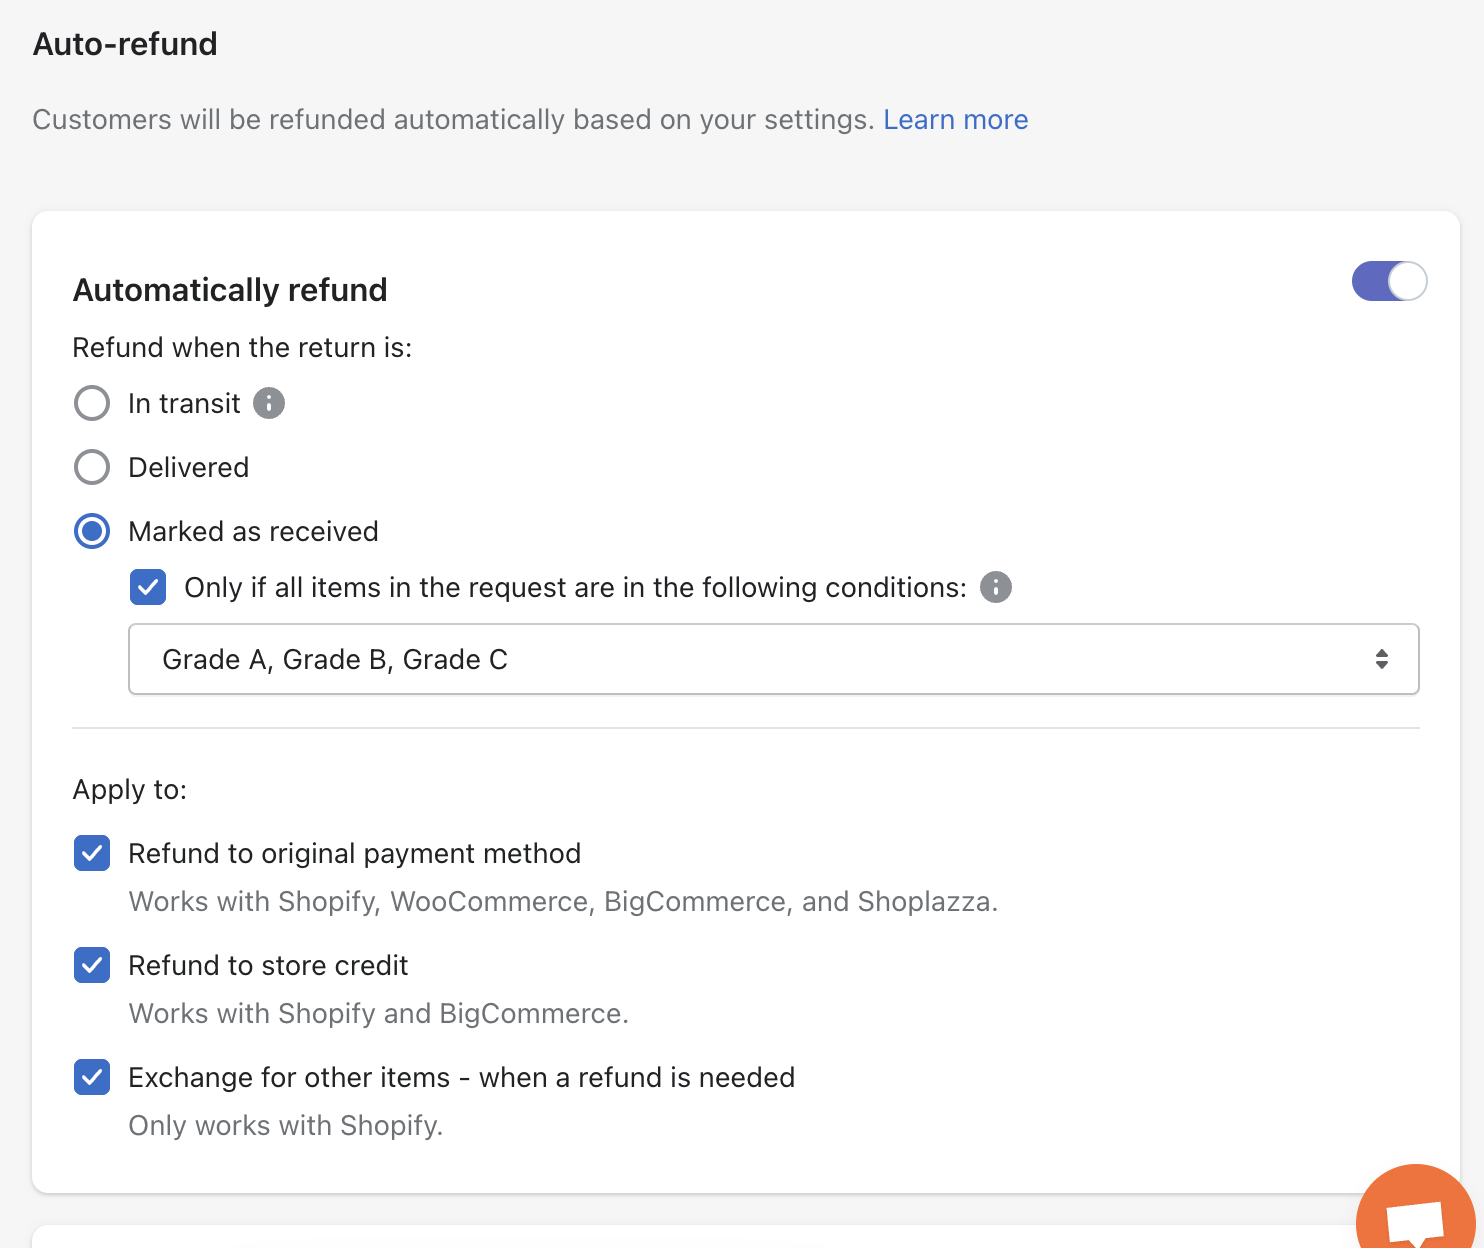This screenshot has height=1248, width=1484.
Task: Uncheck Only if all items conditions checkbox
Action: point(148,587)
